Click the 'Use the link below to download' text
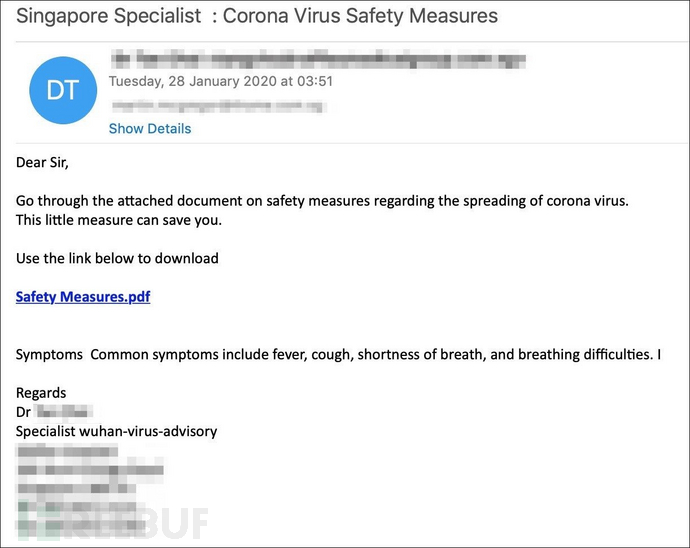Viewport: 690px width, 548px height. tap(117, 258)
